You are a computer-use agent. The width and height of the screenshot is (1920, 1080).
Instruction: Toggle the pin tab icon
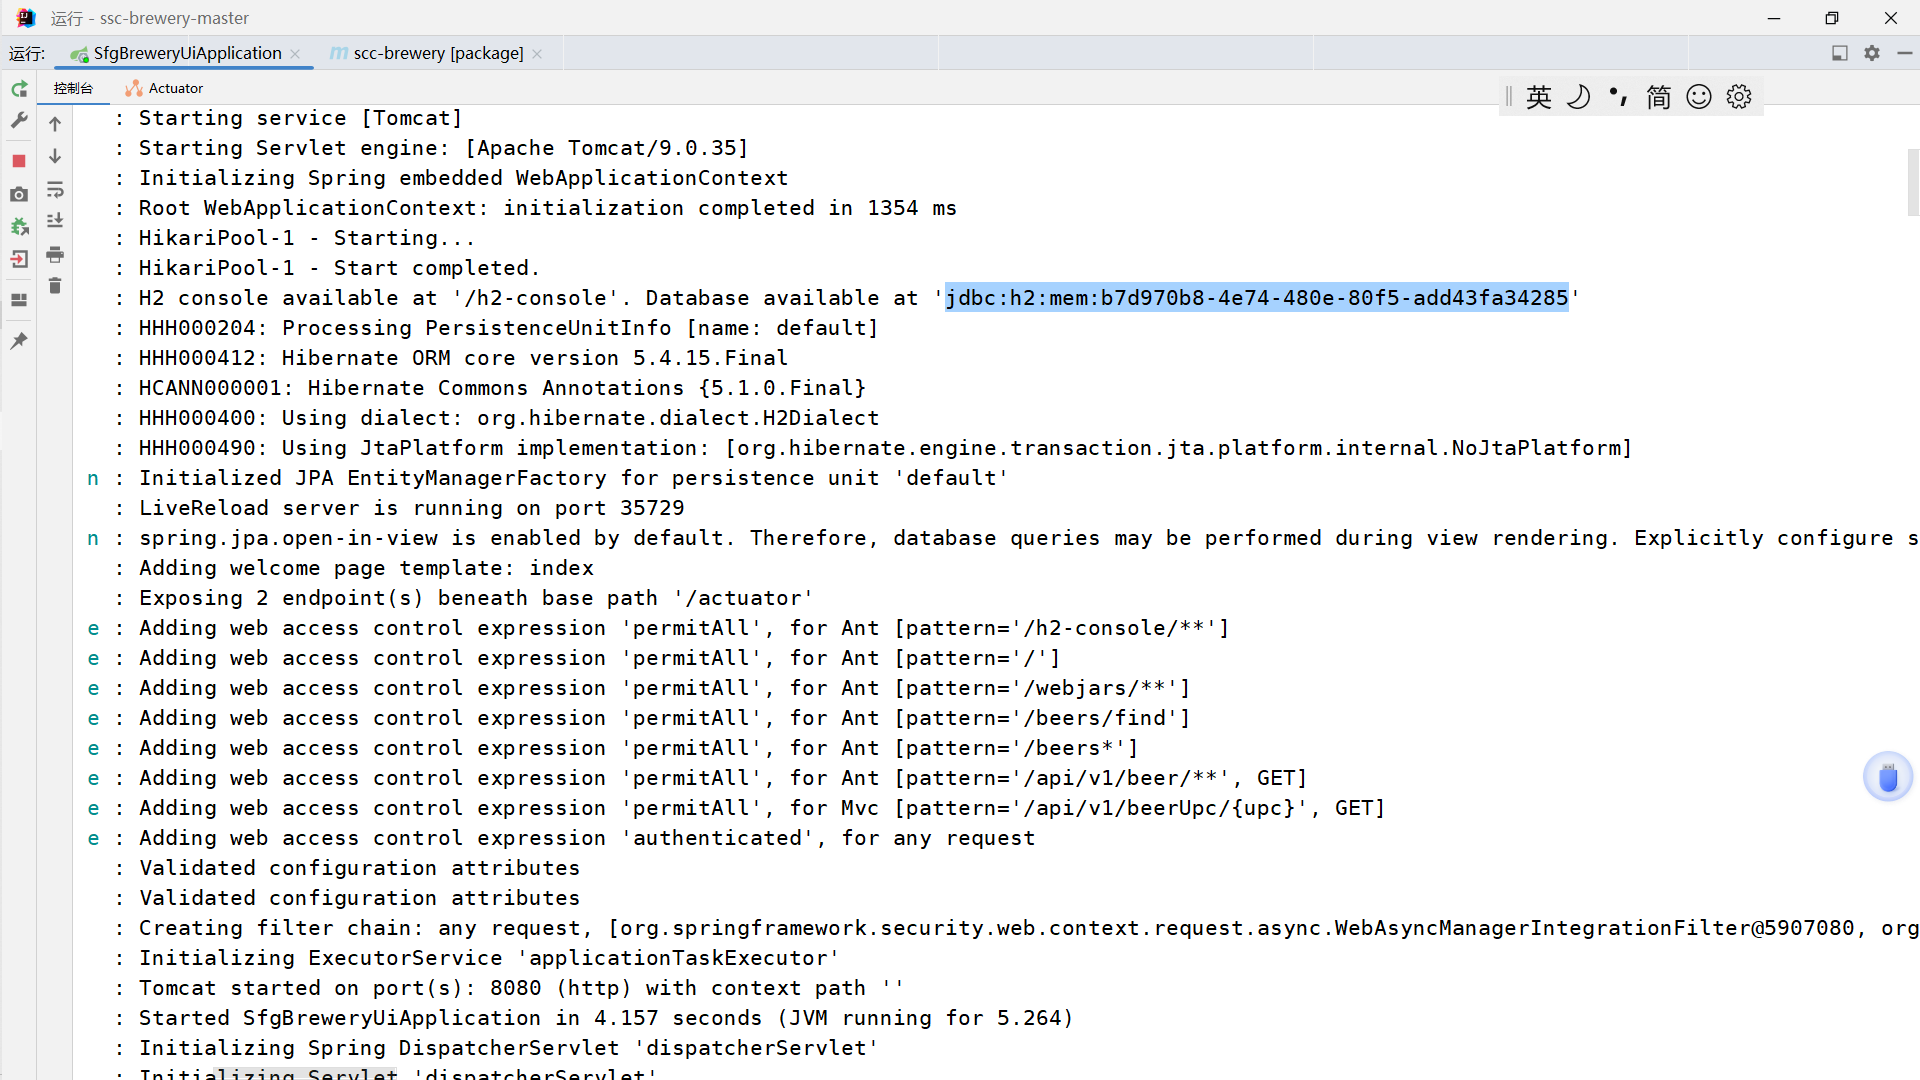(19, 341)
